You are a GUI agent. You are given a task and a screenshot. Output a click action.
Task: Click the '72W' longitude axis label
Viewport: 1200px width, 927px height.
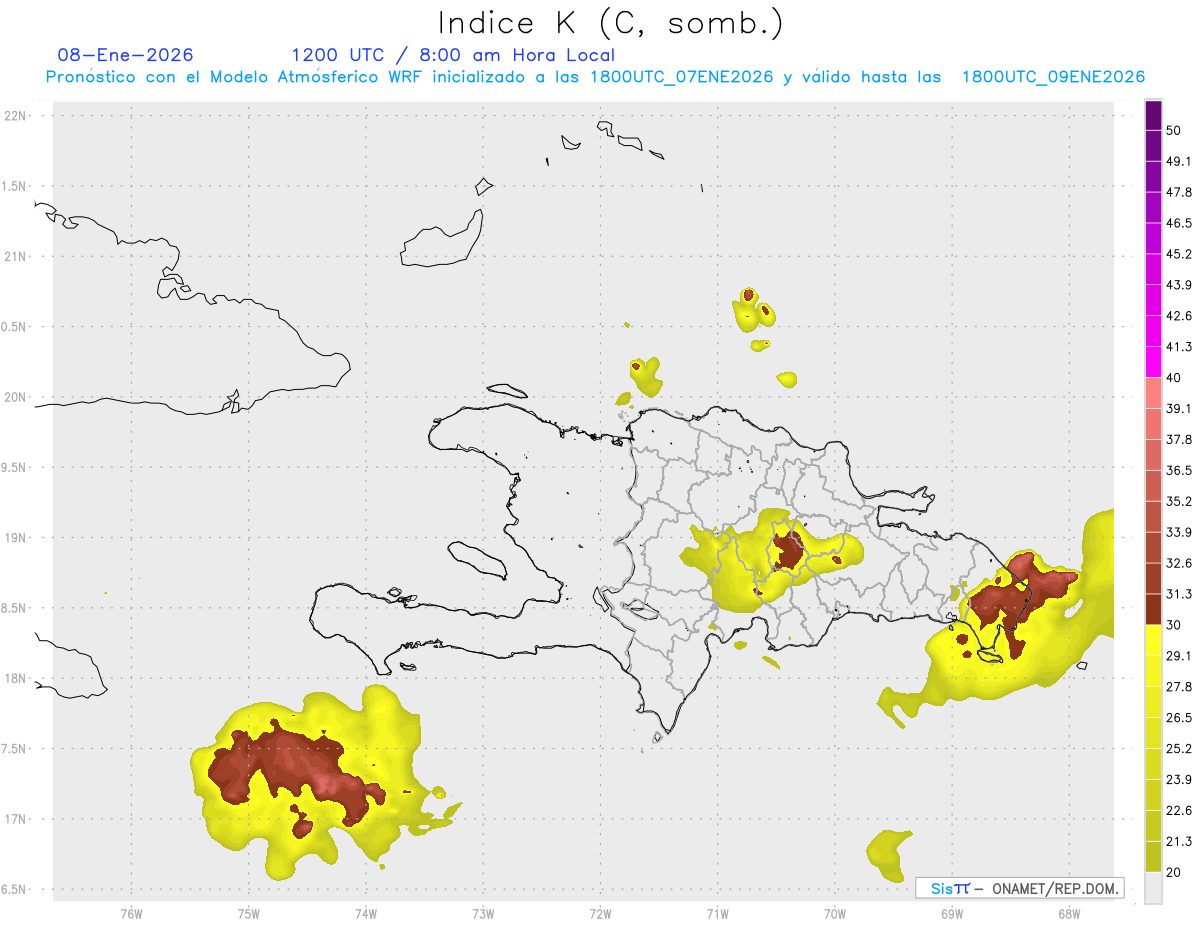point(600,913)
